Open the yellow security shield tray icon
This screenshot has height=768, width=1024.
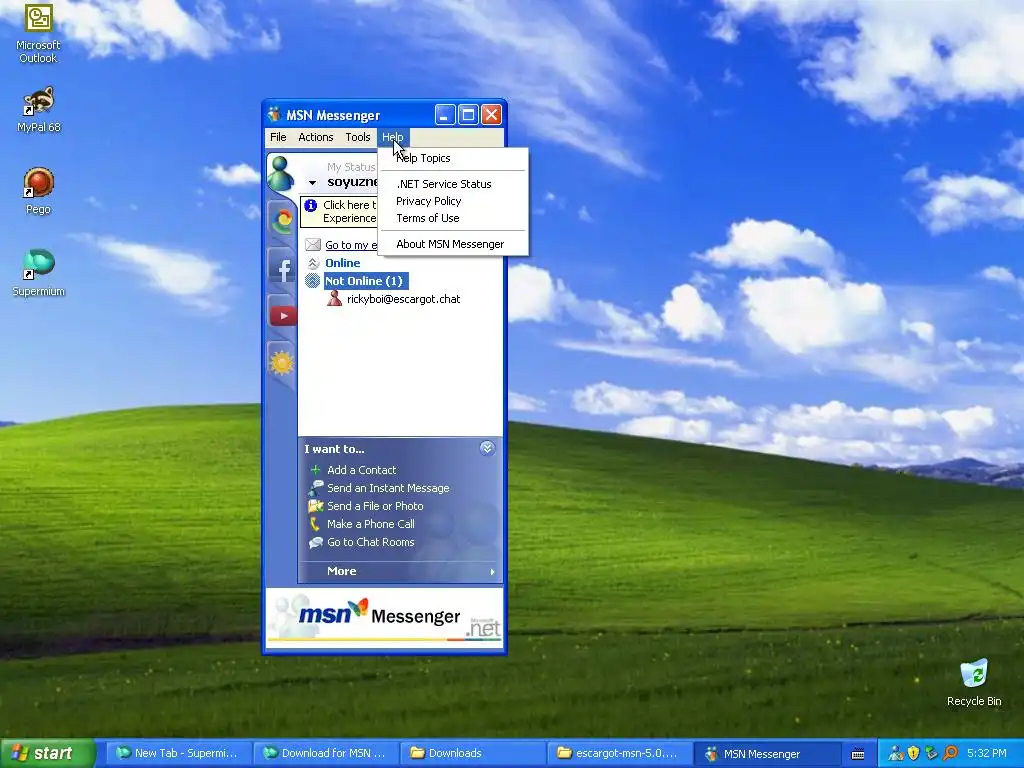[x=913, y=753]
